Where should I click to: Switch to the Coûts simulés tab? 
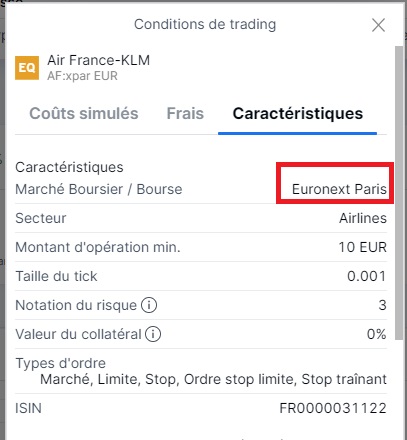coord(84,113)
